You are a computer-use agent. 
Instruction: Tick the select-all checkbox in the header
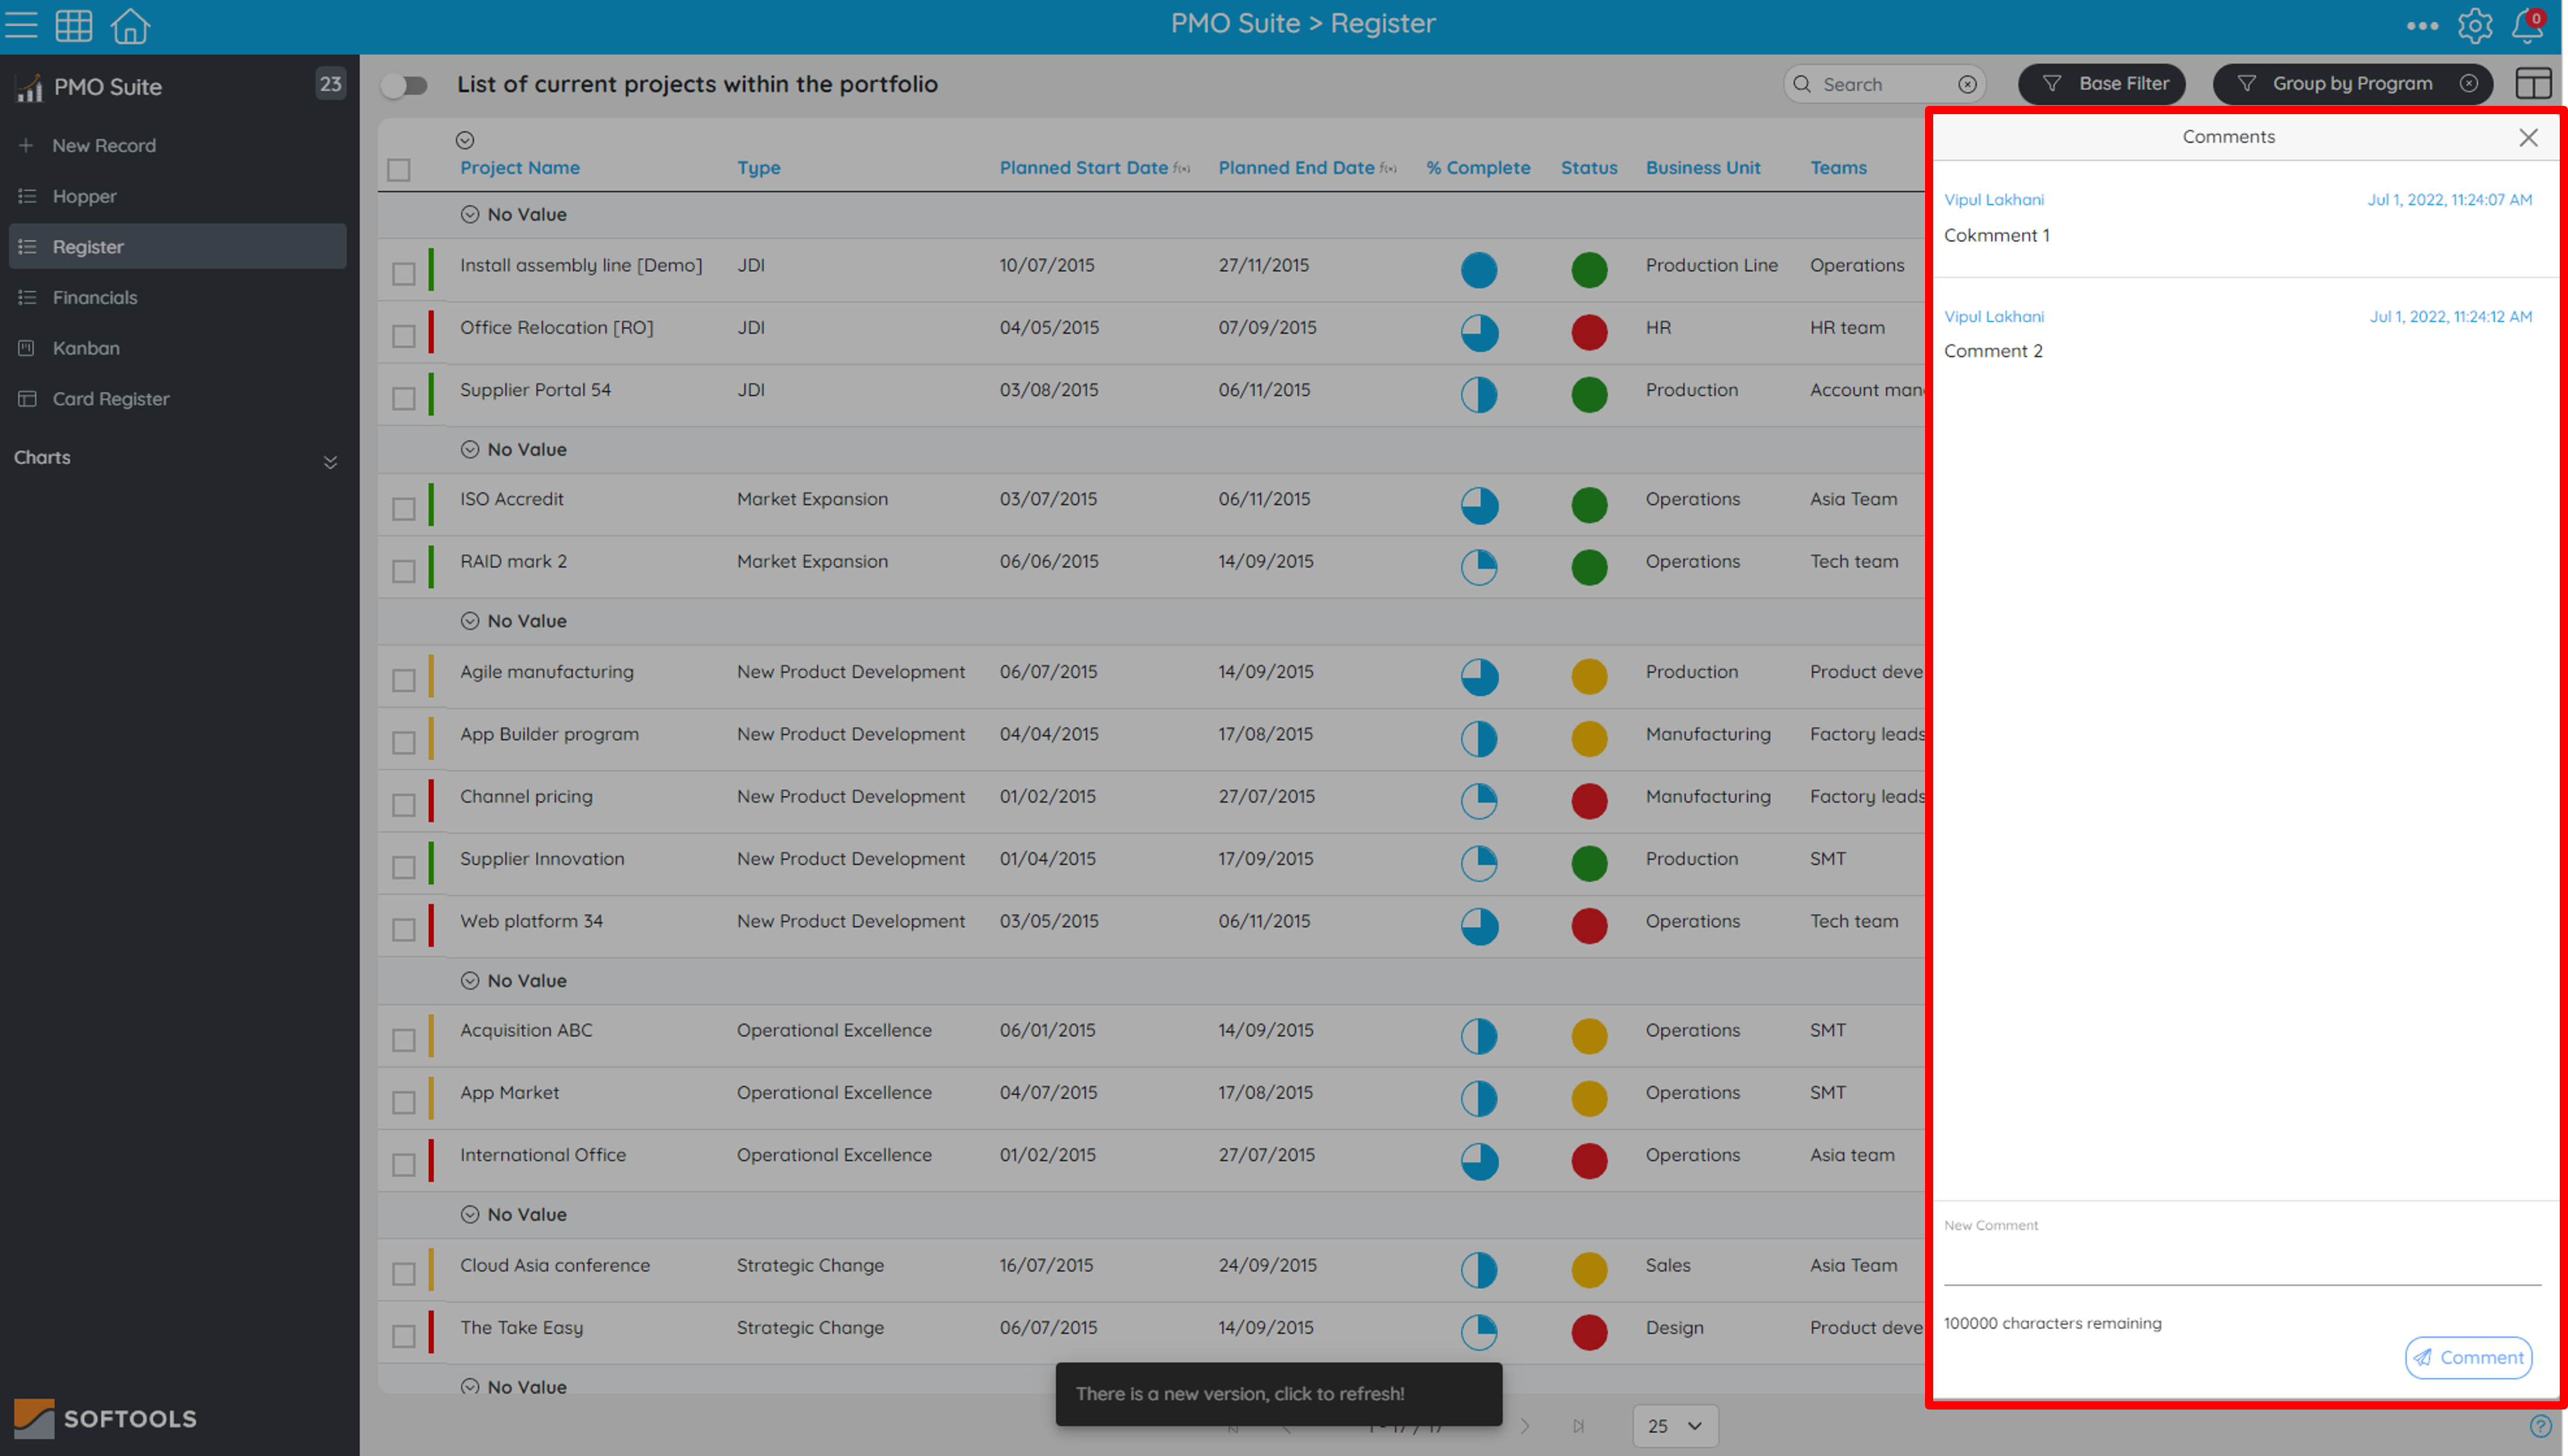pos(398,170)
